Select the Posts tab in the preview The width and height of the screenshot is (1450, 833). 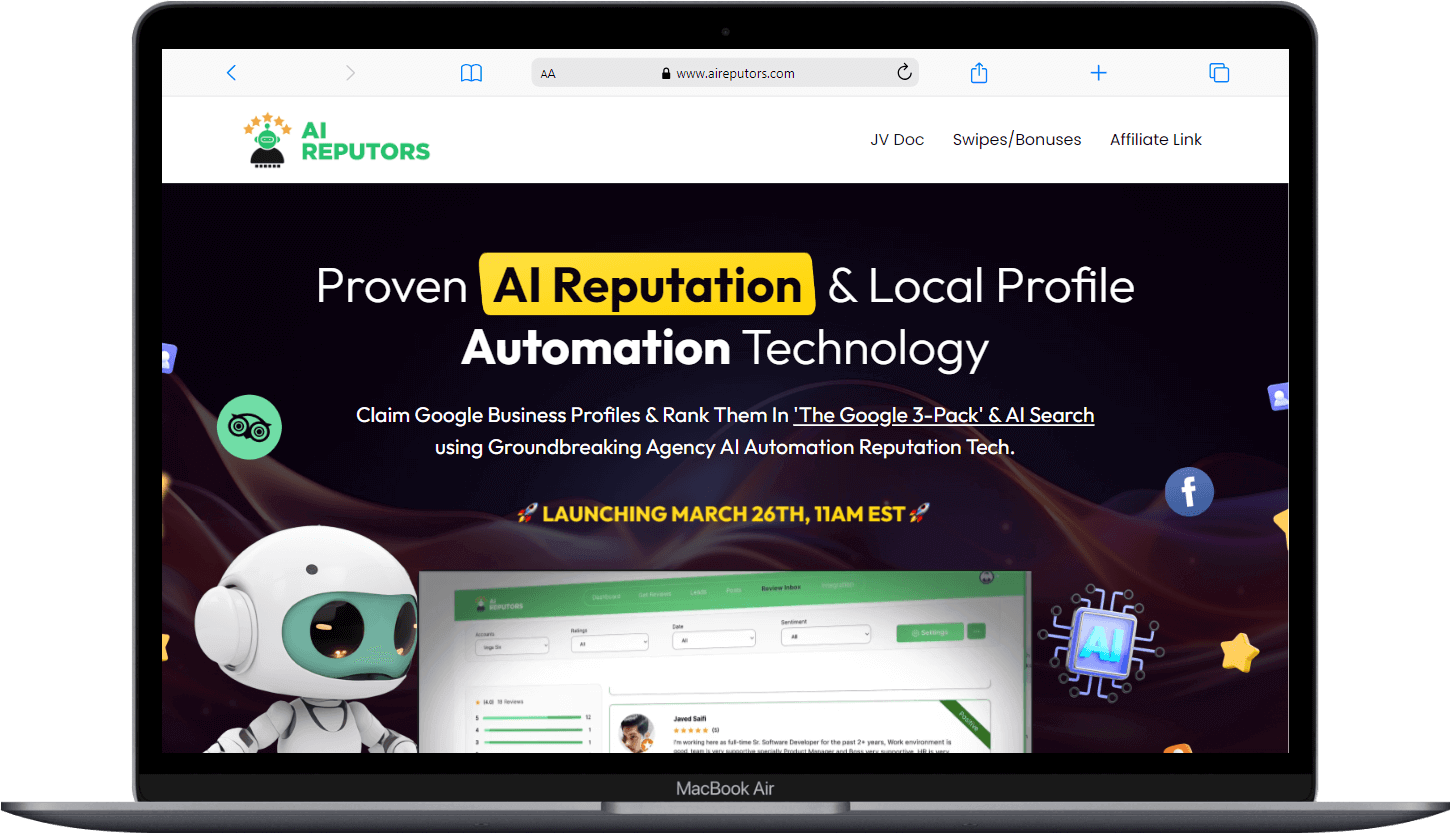tap(734, 590)
